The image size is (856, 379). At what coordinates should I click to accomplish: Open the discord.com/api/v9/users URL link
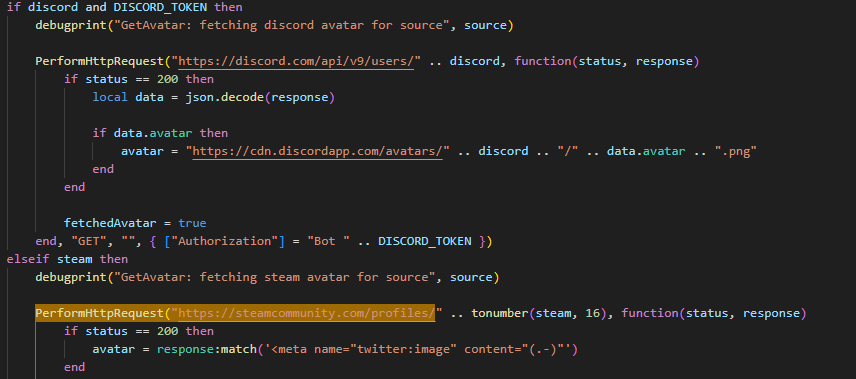(296, 61)
